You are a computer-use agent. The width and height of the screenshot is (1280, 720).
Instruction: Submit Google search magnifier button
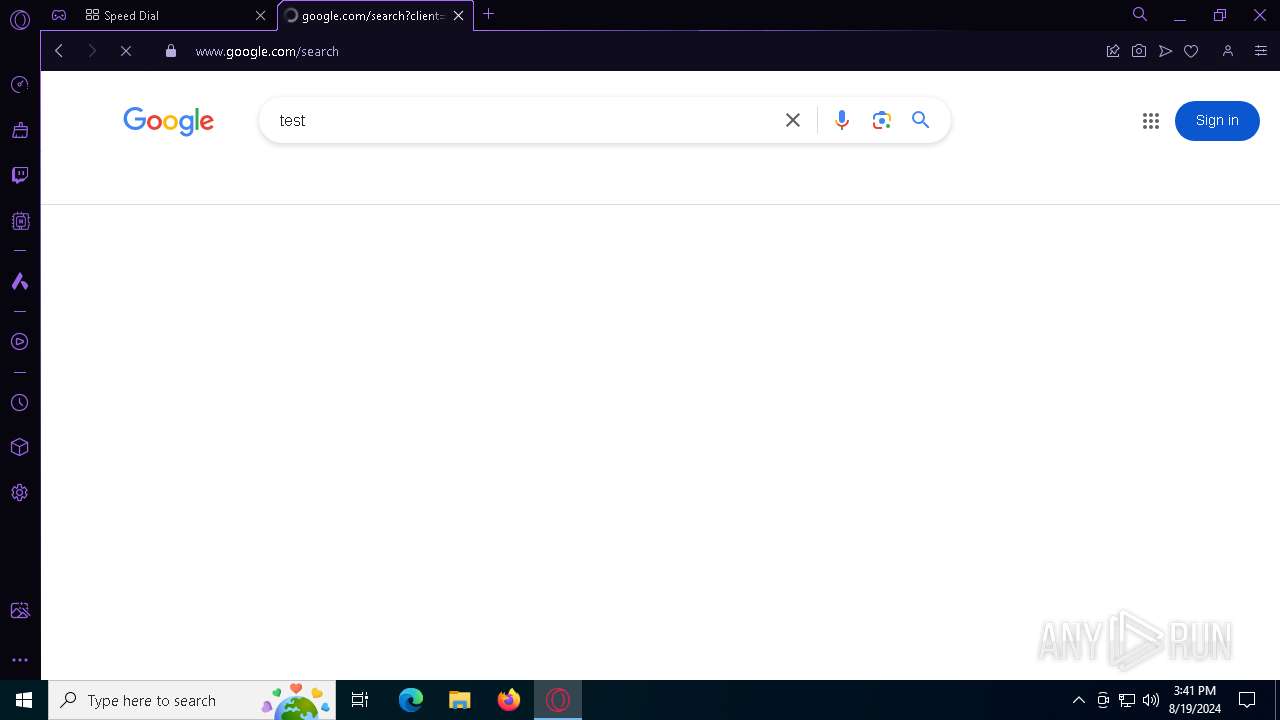point(921,120)
